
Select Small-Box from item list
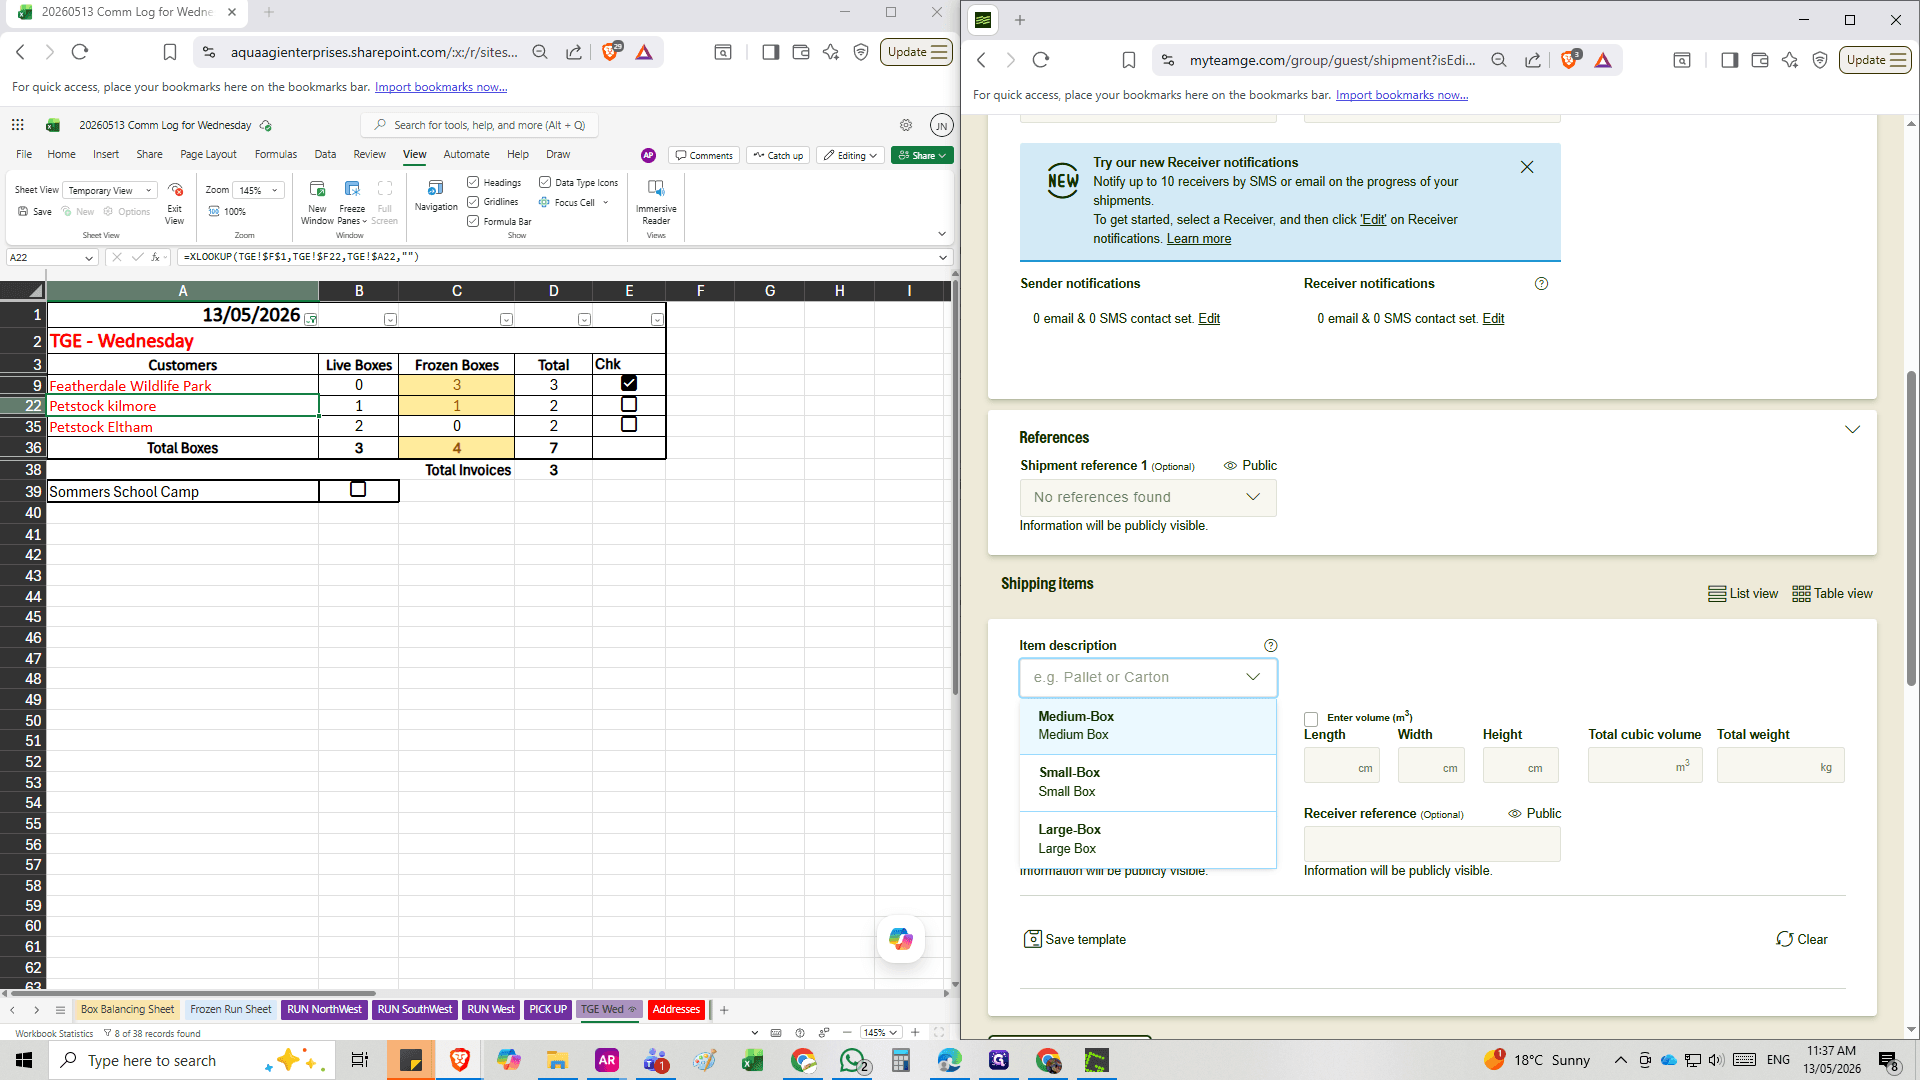pyautogui.click(x=1148, y=782)
